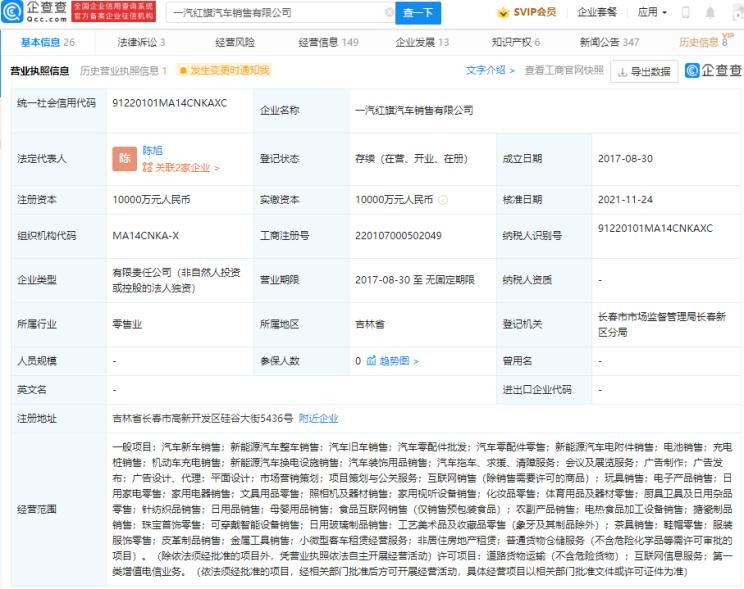Click the 企查查 logo in header
Screen dimensions: 744x589
point(36,12)
